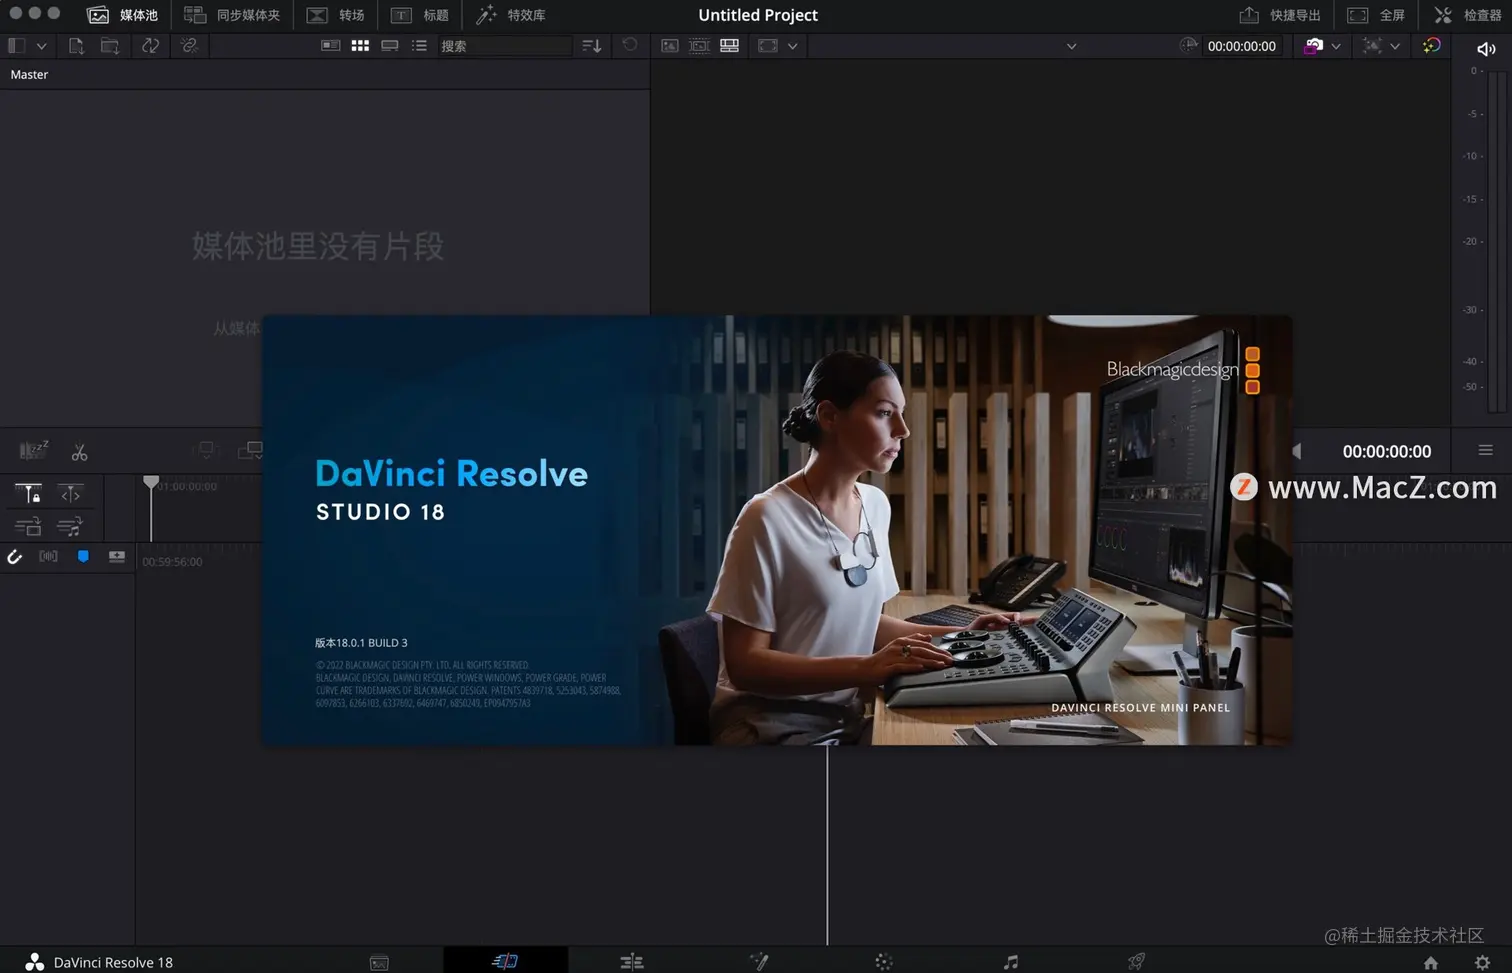Click the audio trim waveform icon
1512x973 pixels.
pos(48,556)
